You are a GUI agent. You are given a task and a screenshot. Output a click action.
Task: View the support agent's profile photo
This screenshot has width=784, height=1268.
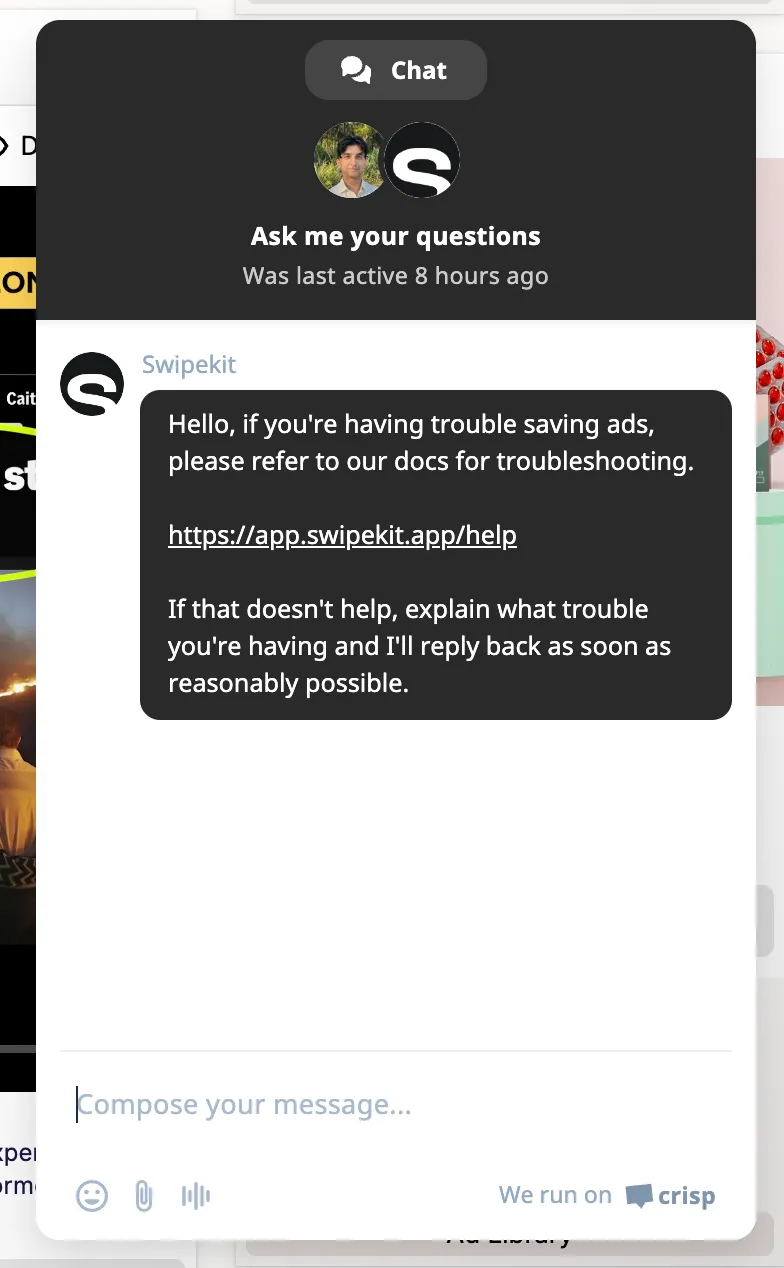click(350, 160)
